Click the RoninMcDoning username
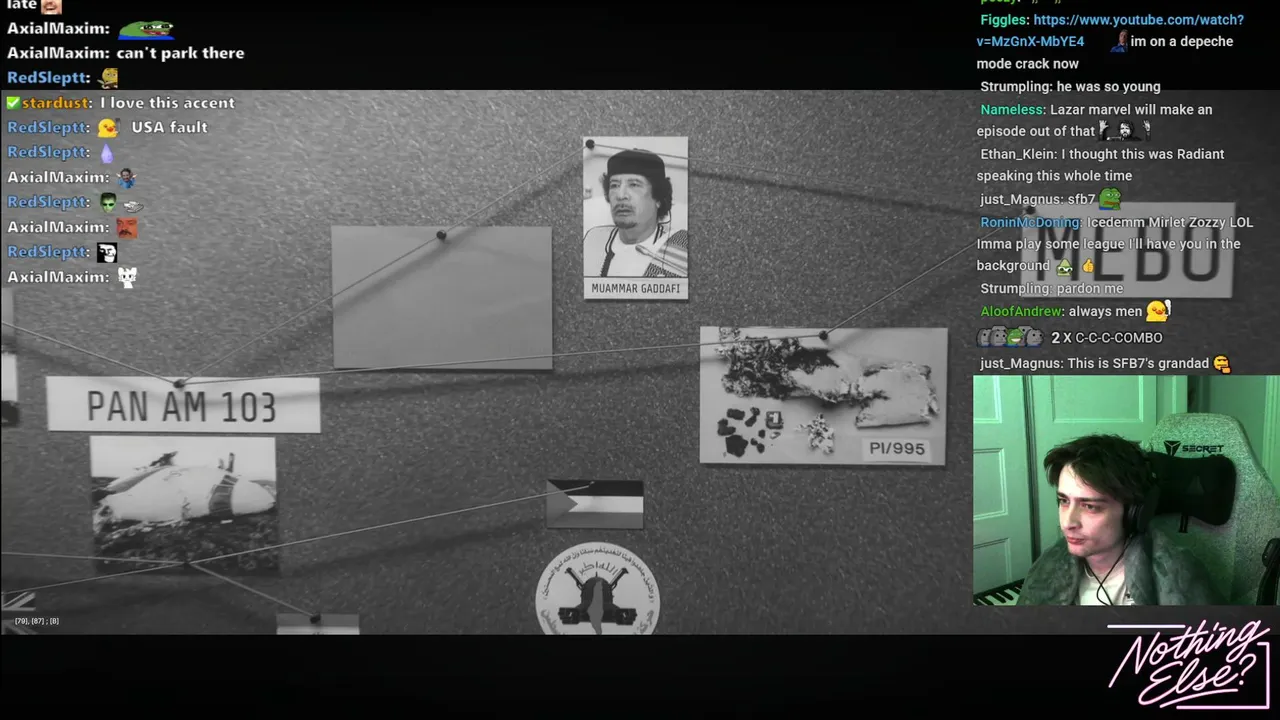1280x720 pixels. pyautogui.click(x=1029, y=222)
